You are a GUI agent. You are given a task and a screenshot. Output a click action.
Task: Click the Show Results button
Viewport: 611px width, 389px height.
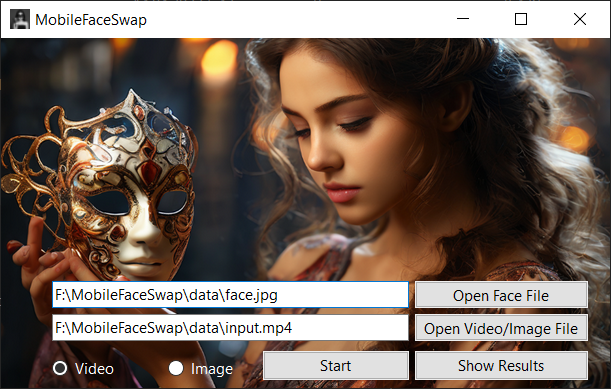tap(501, 366)
